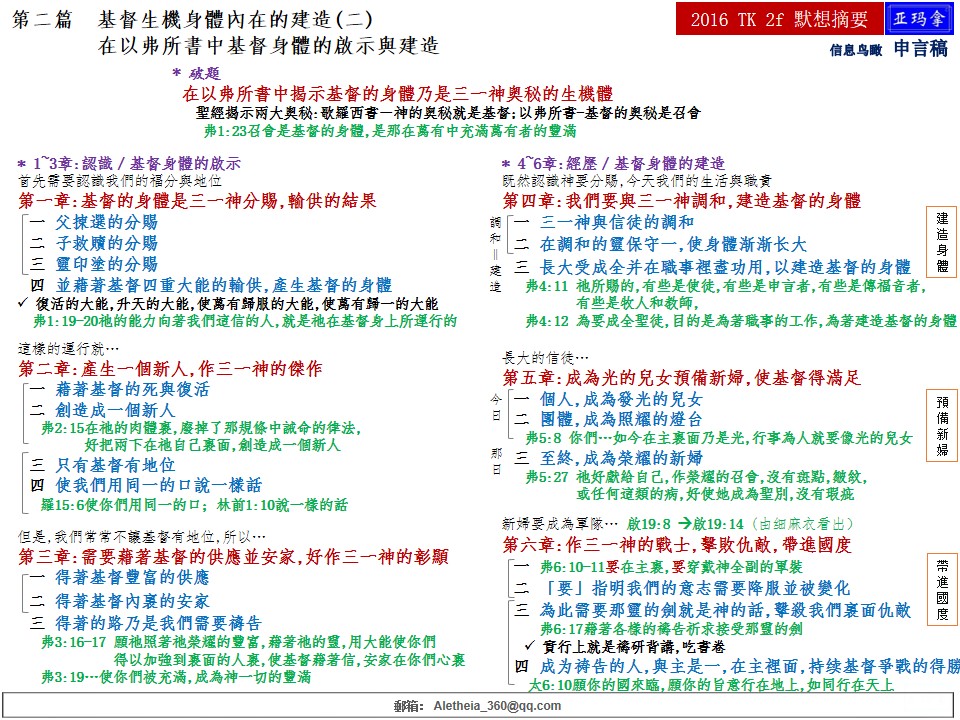
Task: Open chapter heading 第五章 成為光的兒女
Action: pos(681,378)
